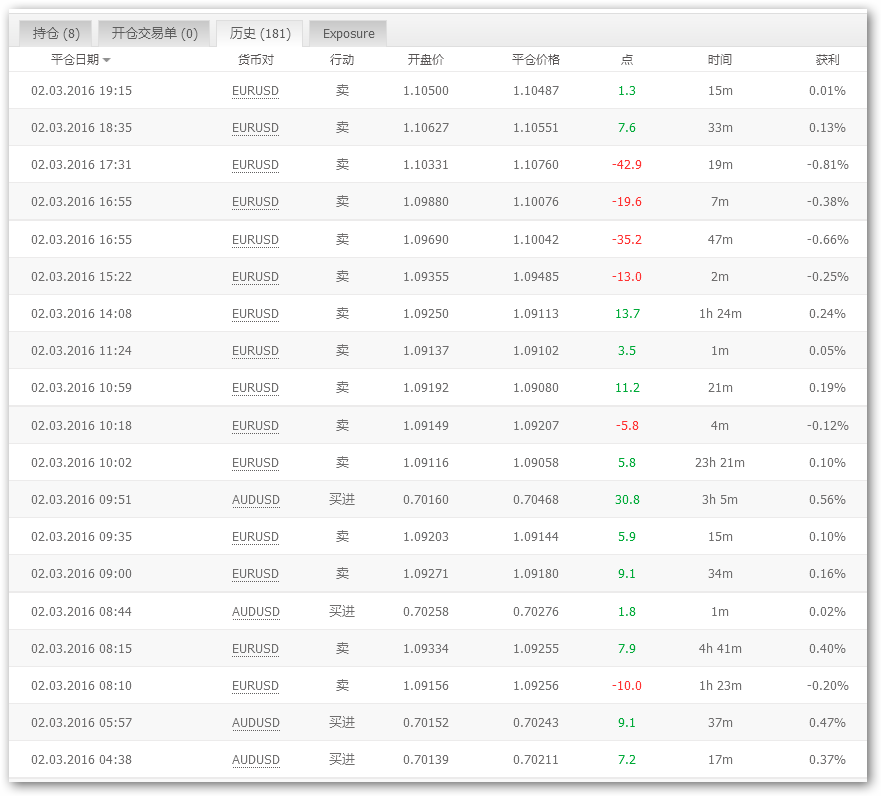Click the 获利 column header
The height and width of the screenshot is (796, 881).
coord(827,60)
